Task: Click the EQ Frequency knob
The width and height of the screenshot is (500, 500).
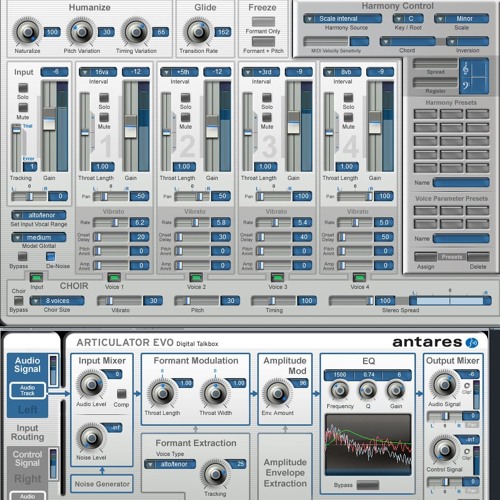Action: point(340,390)
